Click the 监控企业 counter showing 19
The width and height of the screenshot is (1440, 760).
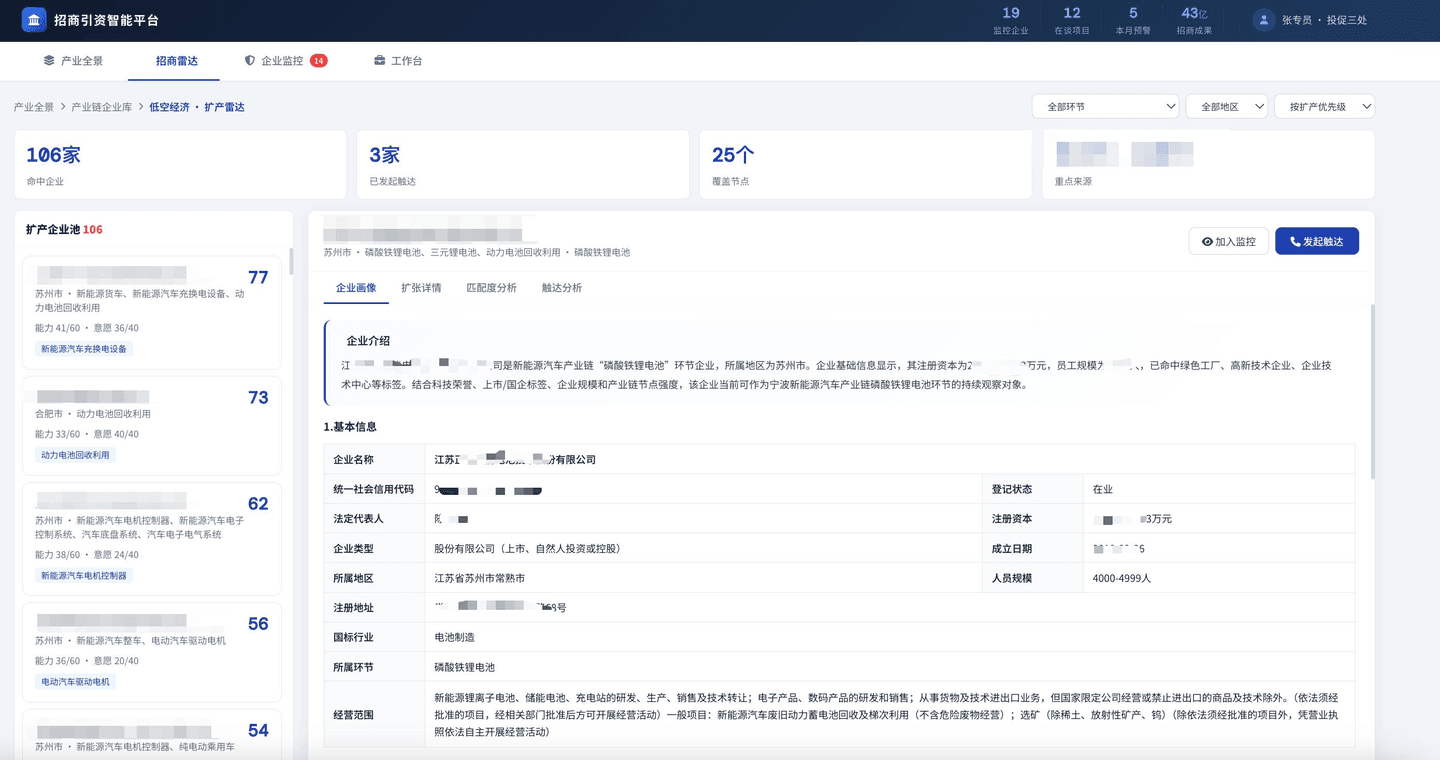1011,20
